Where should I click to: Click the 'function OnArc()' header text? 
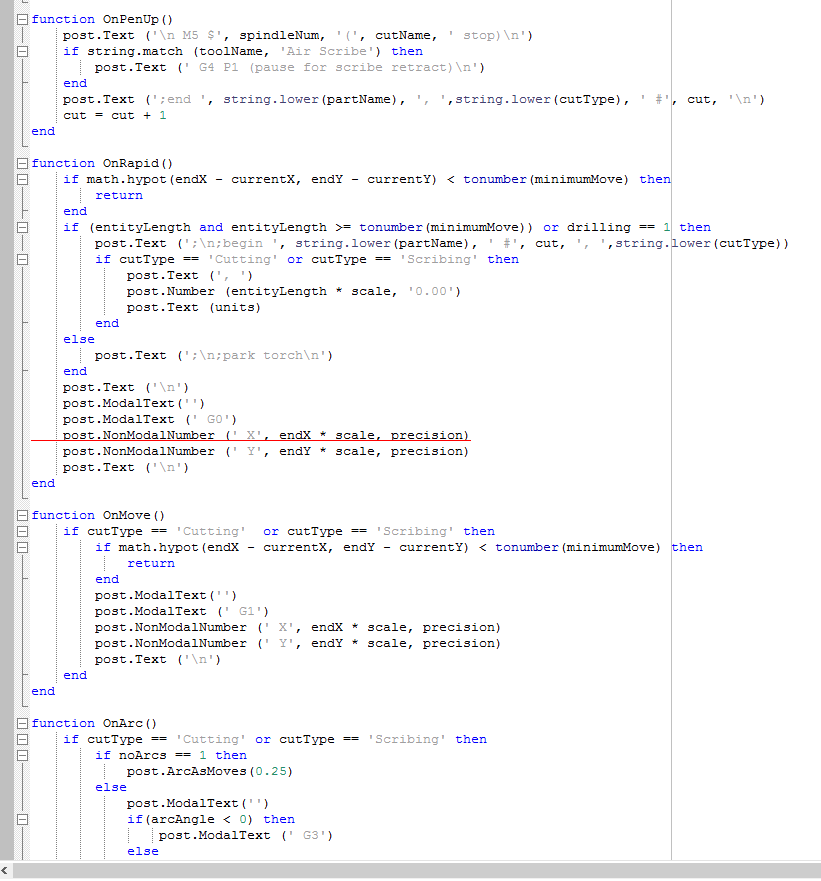click(x=94, y=723)
